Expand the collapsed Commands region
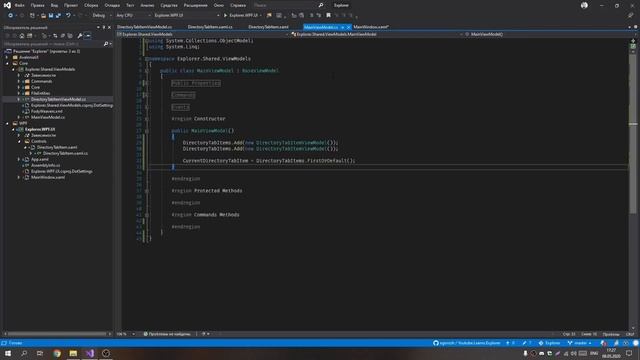Screen dimensions: 640x360 click(183, 95)
